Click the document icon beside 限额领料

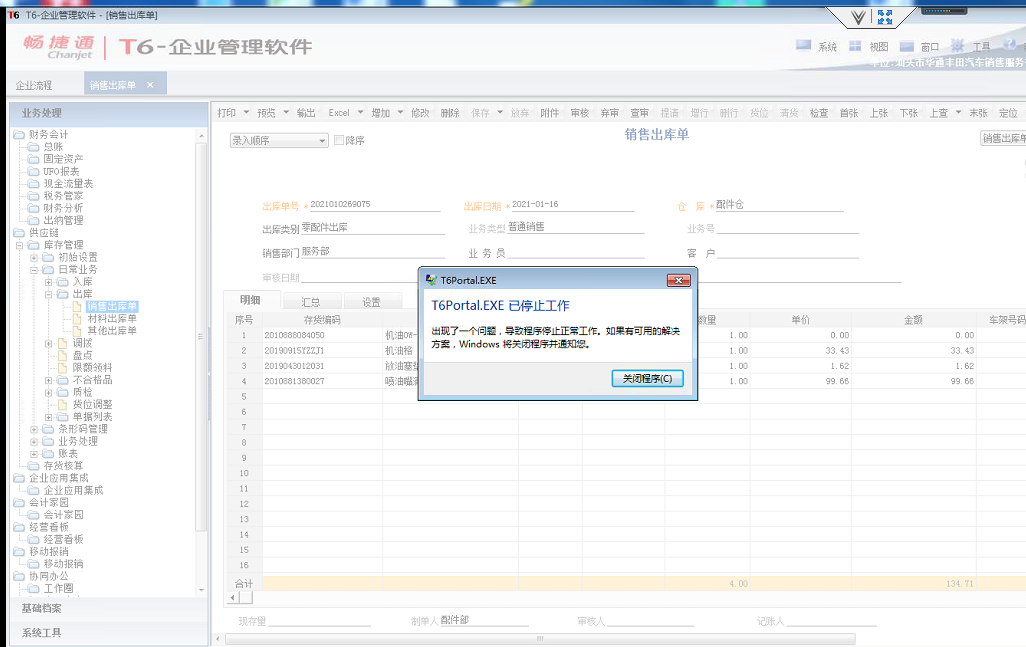click(63, 368)
